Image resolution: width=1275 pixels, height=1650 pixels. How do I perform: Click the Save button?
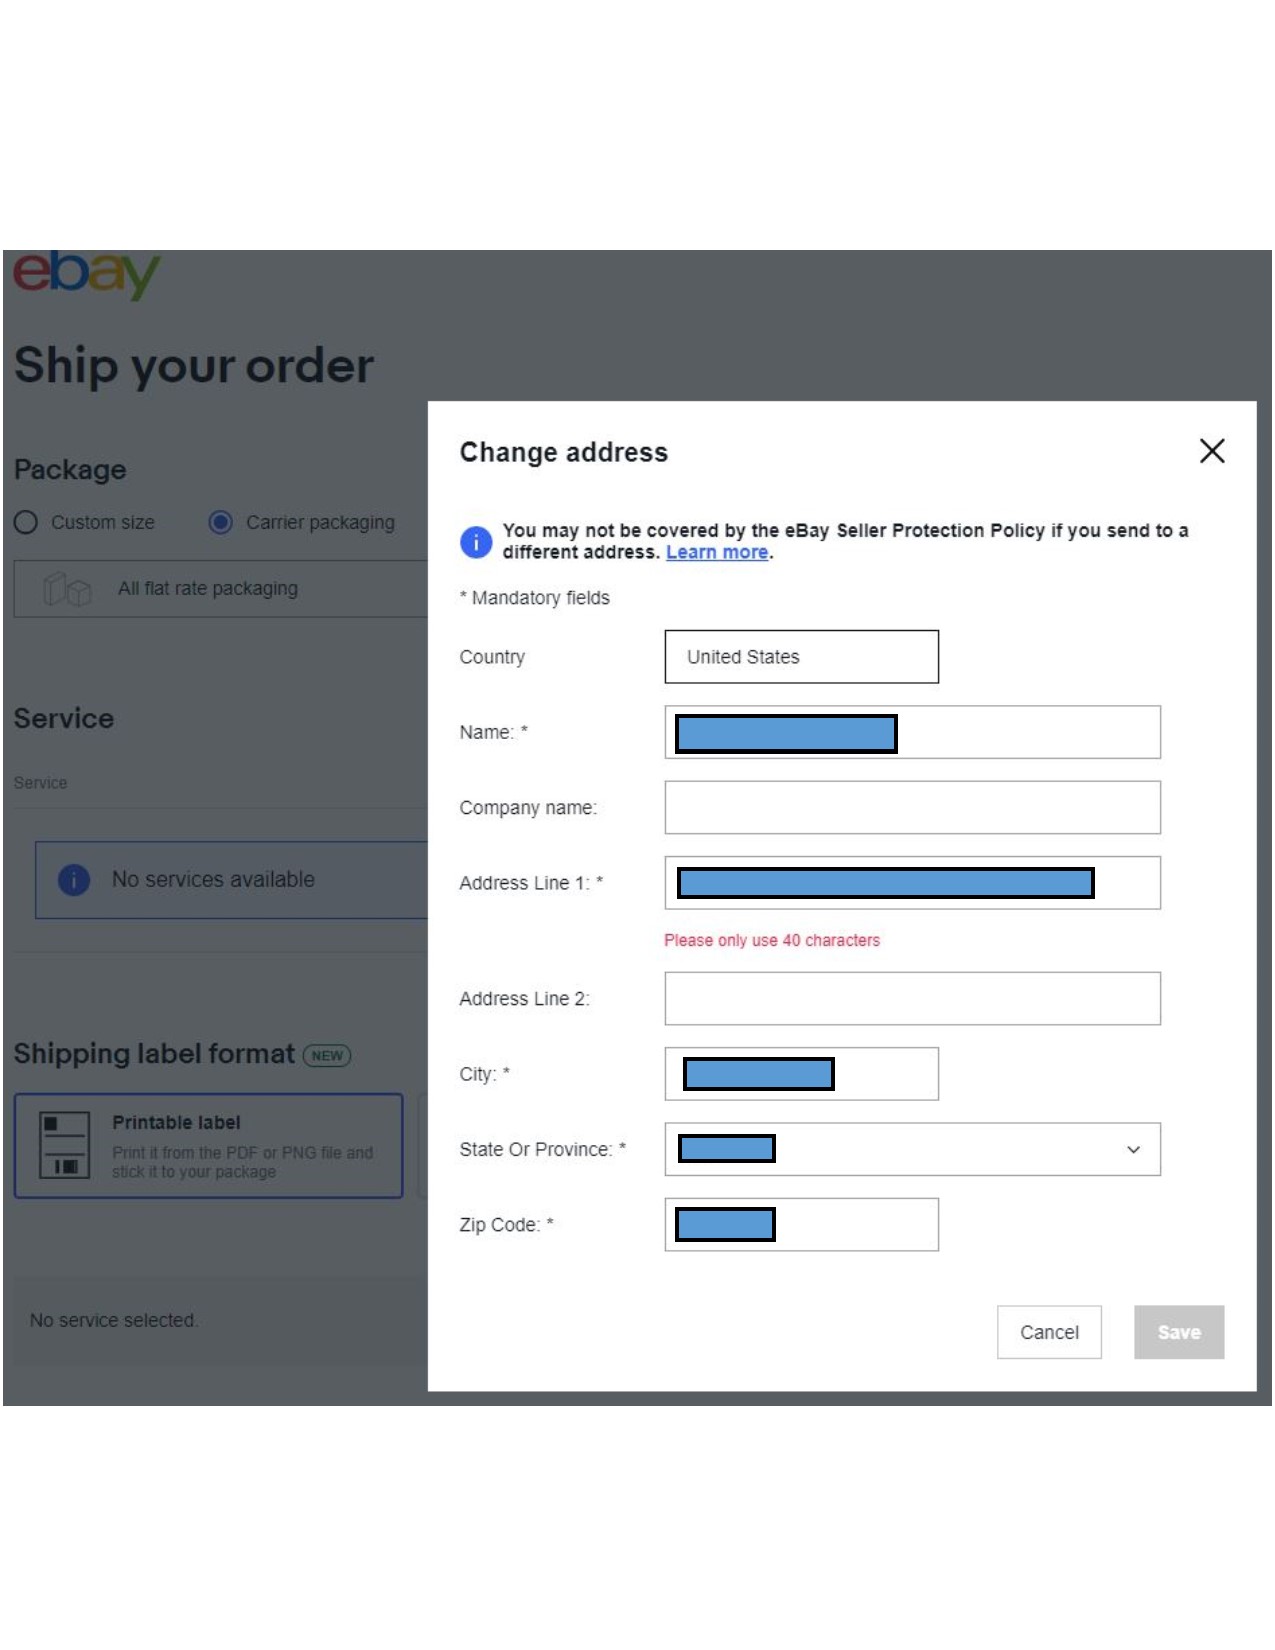1178,1331
